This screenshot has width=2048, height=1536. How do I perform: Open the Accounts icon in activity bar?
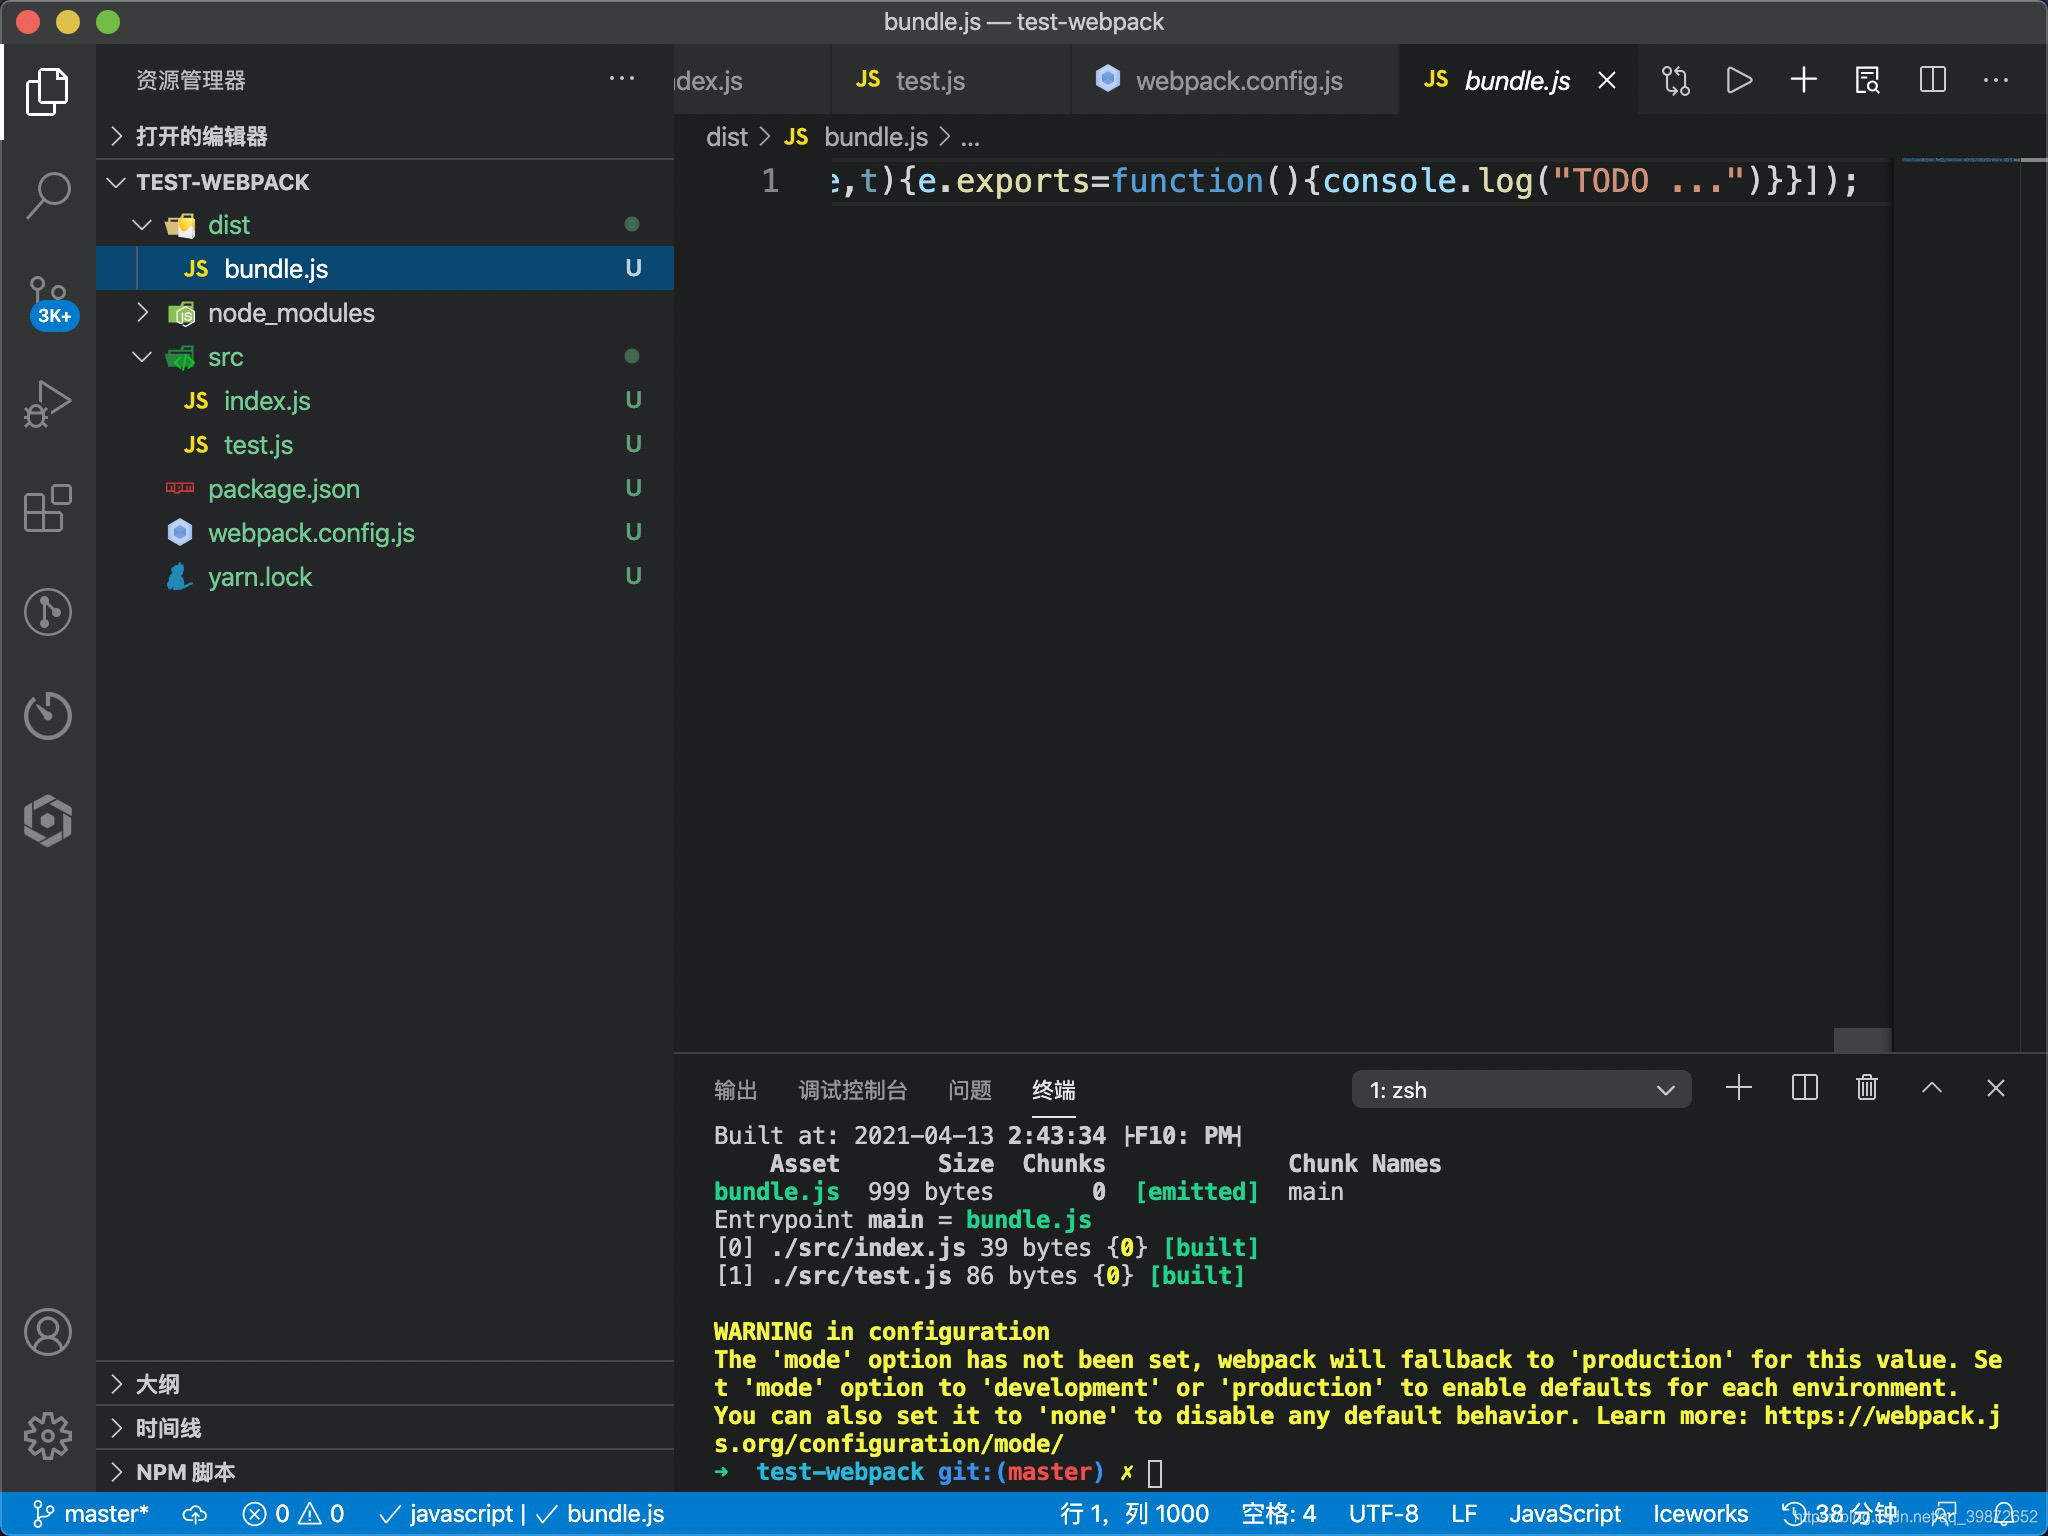(x=47, y=1332)
